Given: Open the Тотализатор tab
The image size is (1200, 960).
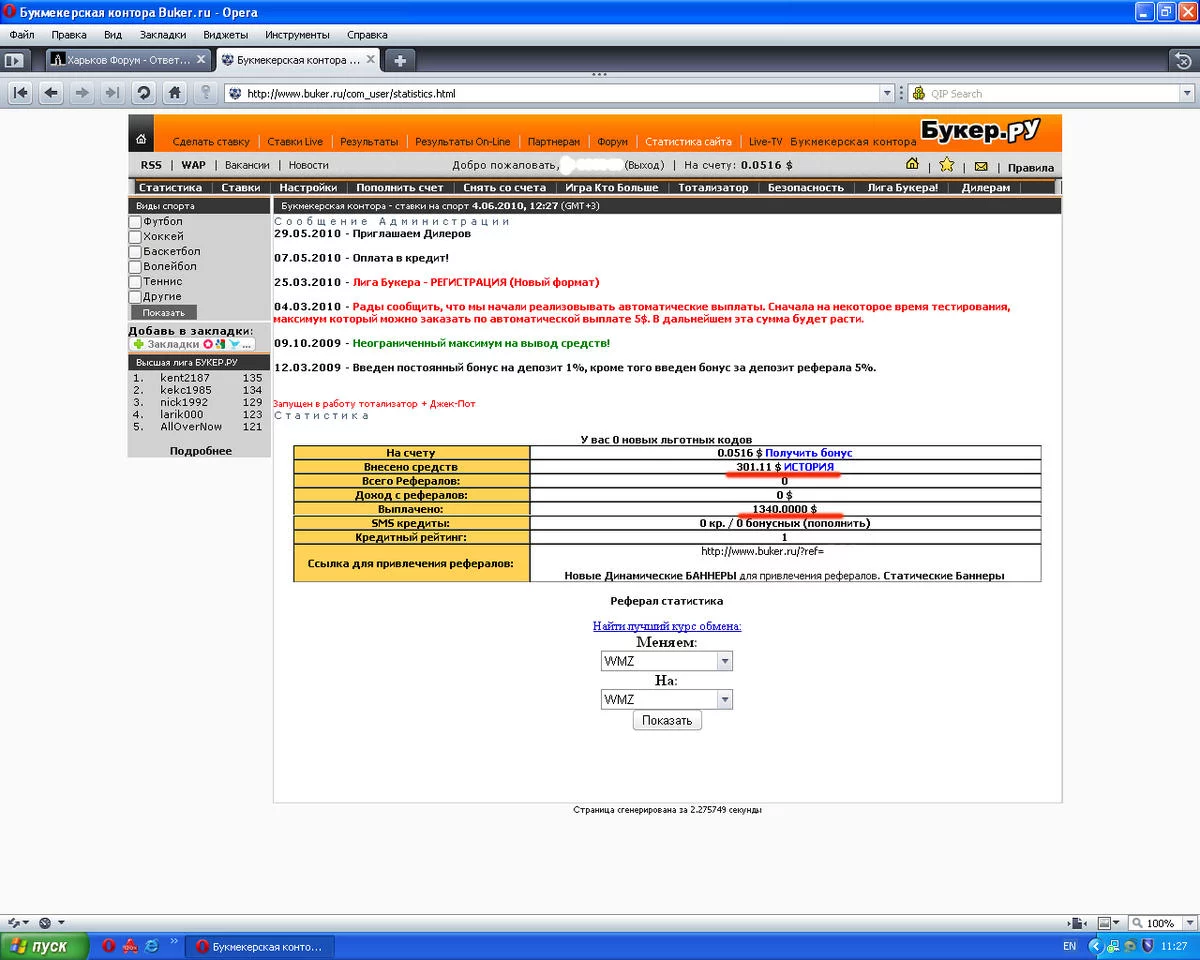Looking at the screenshot, I should click(x=713, y=187).
